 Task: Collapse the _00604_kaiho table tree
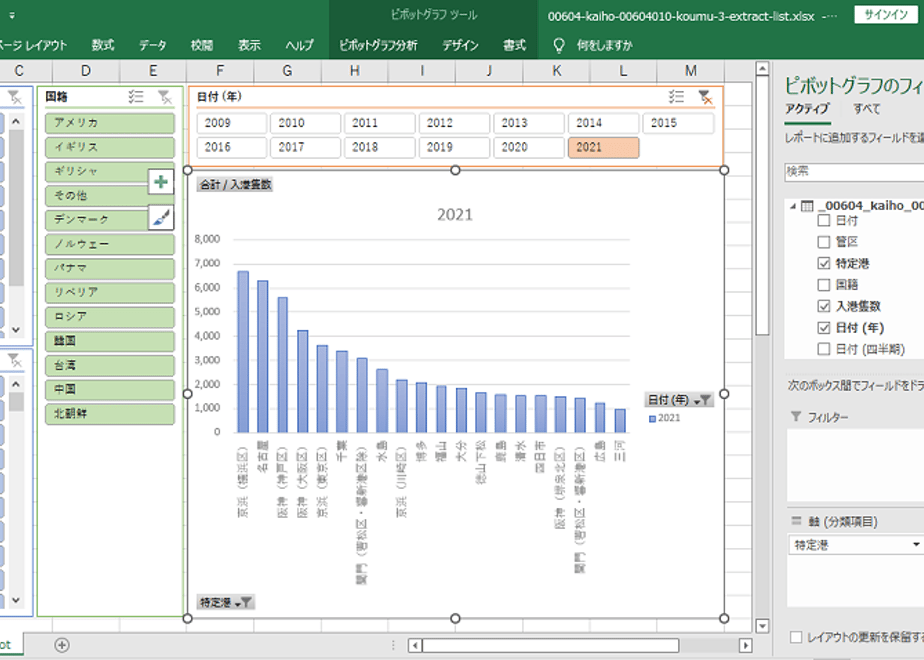pos(793,206)
